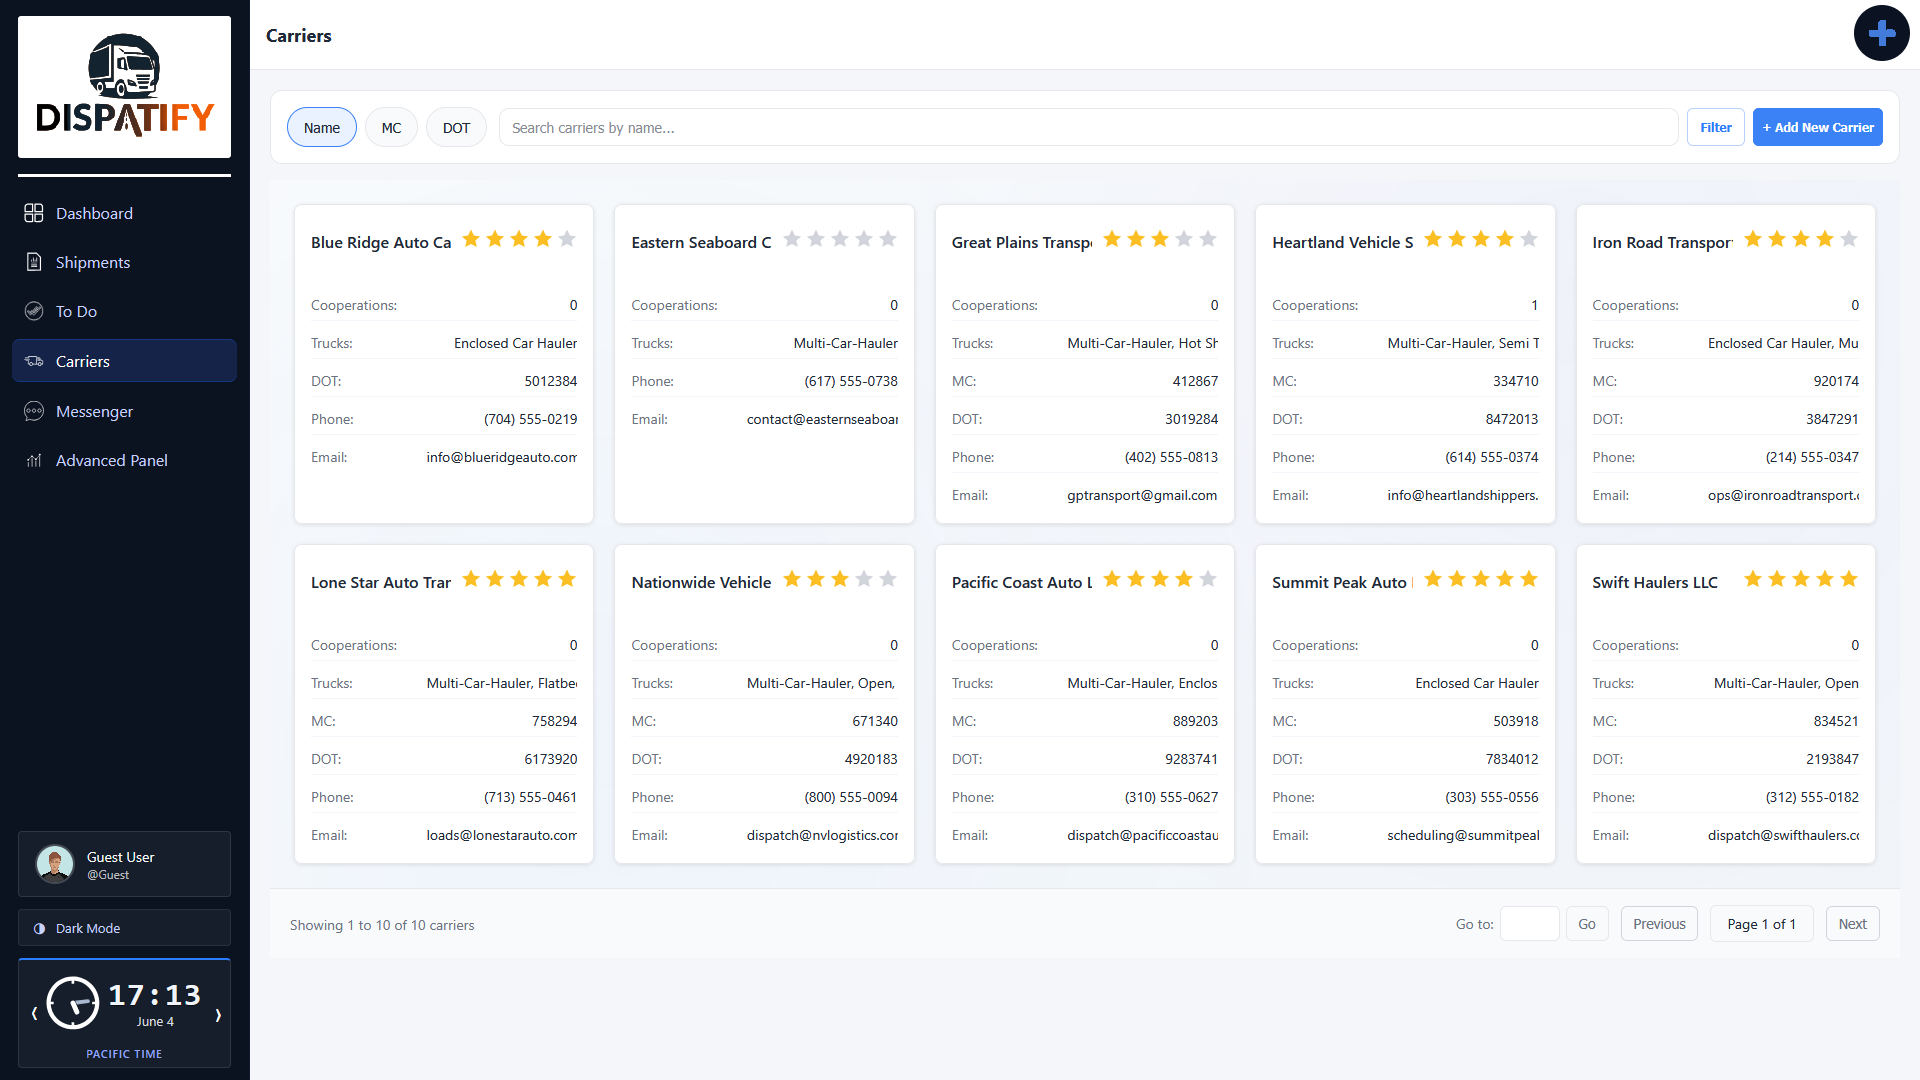Viewport: 1920px width, 1080px height.
Task: Go to the To Do section
Action: point(124,311)
